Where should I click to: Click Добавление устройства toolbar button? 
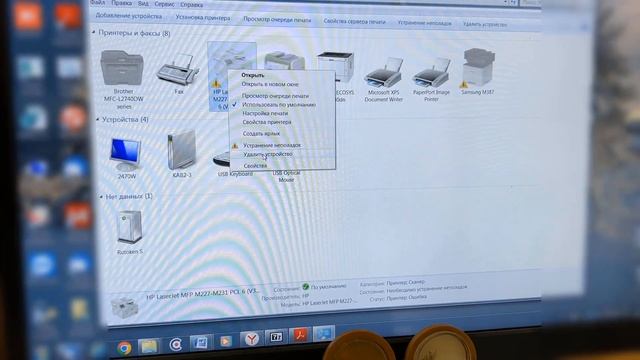click(x=129, y=16)
